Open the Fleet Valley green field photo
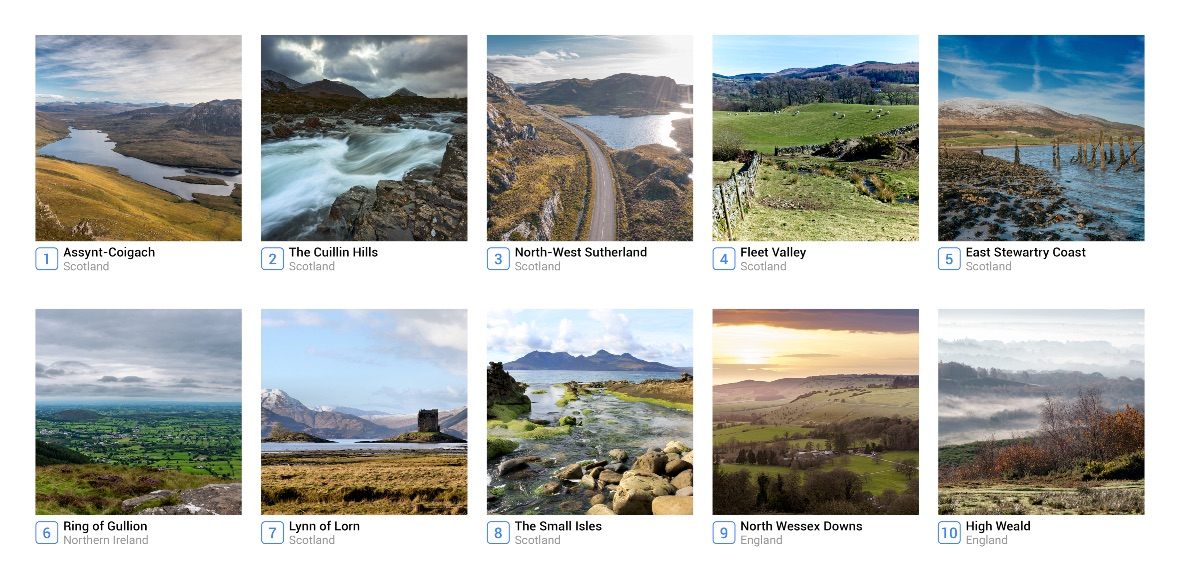Viewport: 1180px width, 580px height. pyautogui.click(x=816, y=138)
